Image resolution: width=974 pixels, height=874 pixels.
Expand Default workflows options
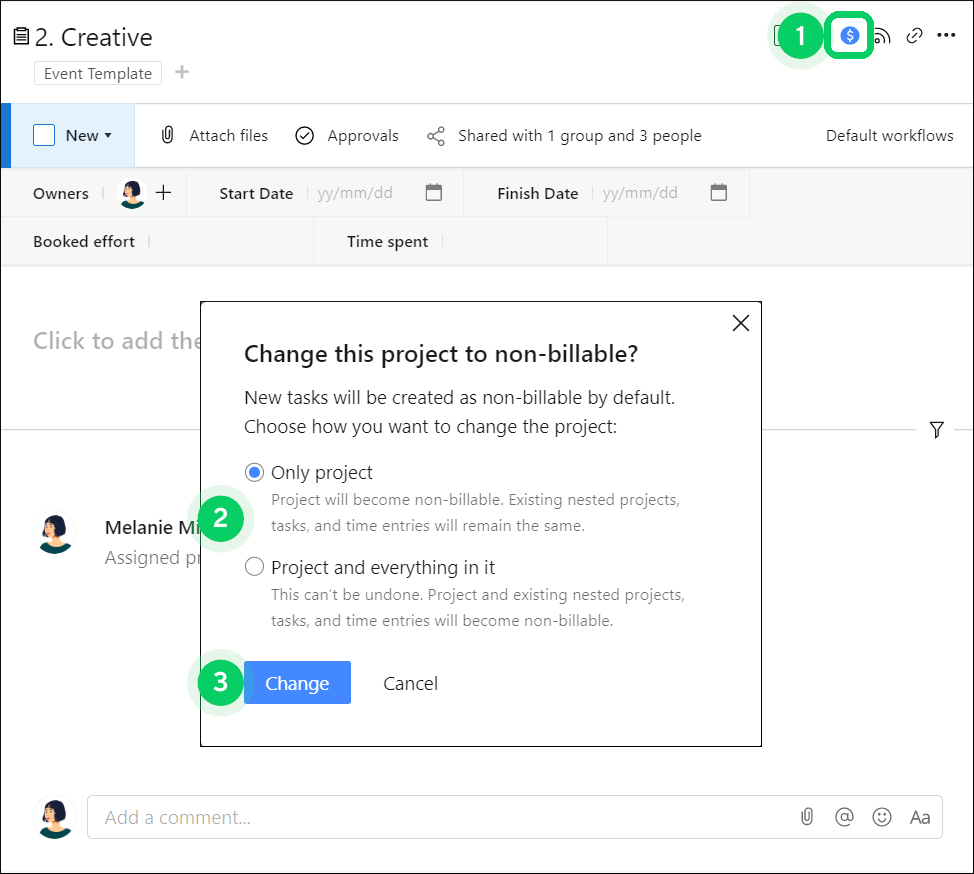point(890,135)
